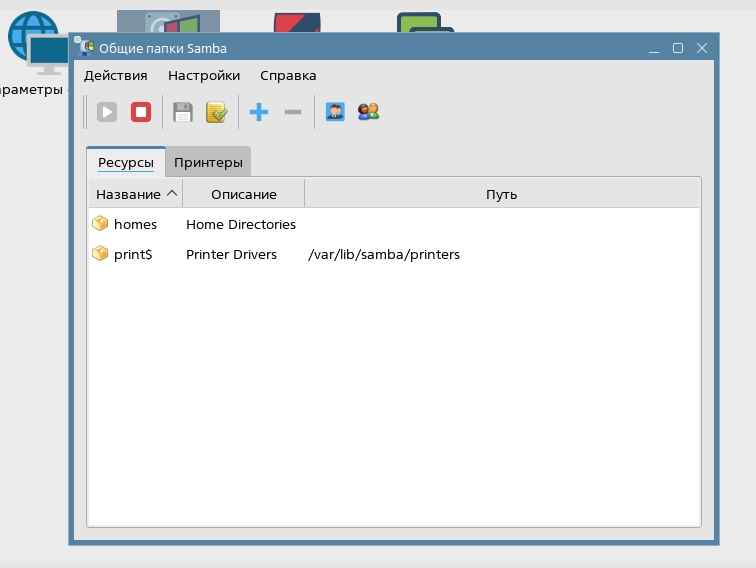
Task: Switch to the Принтеры tab
Action: pyautogui.click(x=208, y=162)
